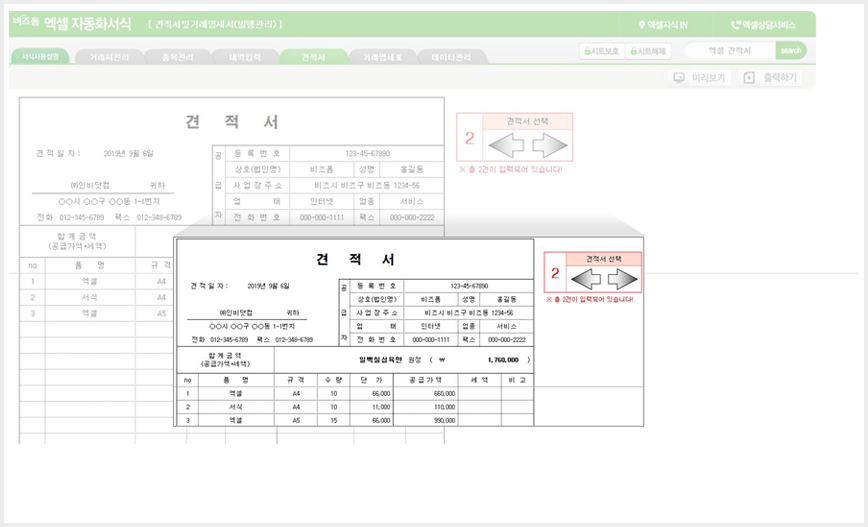Select the 비즈폼 엑셀 자동화서식 logo title
This screenshot has height=527, width=868.
click(72, 23)
